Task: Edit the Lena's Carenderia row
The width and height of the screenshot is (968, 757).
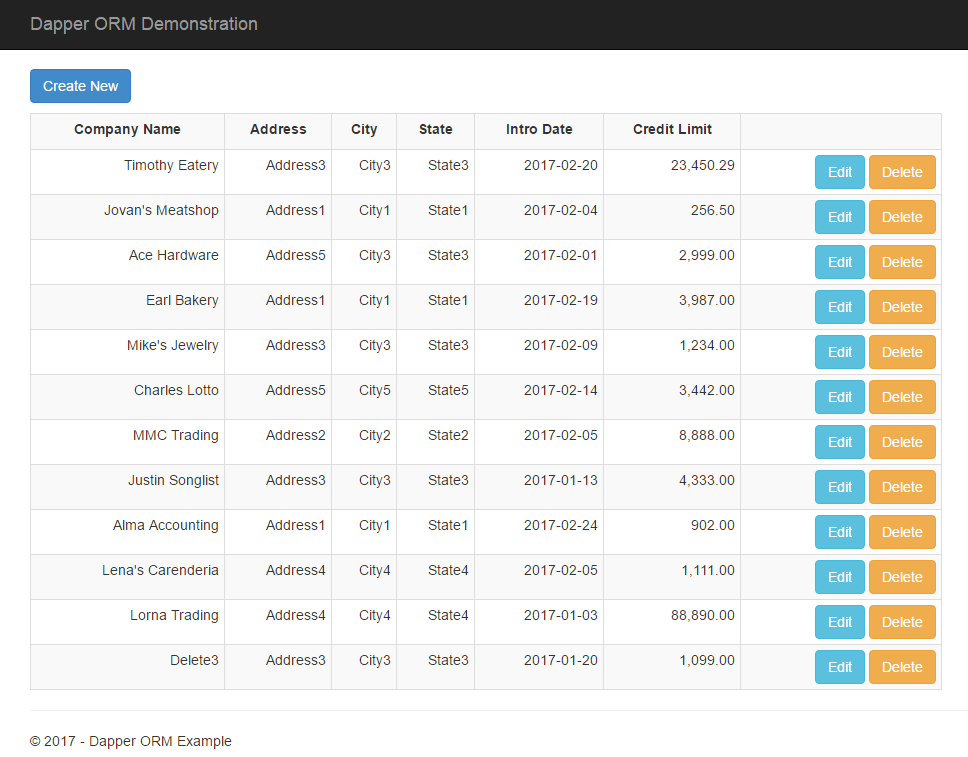Action: coord(839,577)
